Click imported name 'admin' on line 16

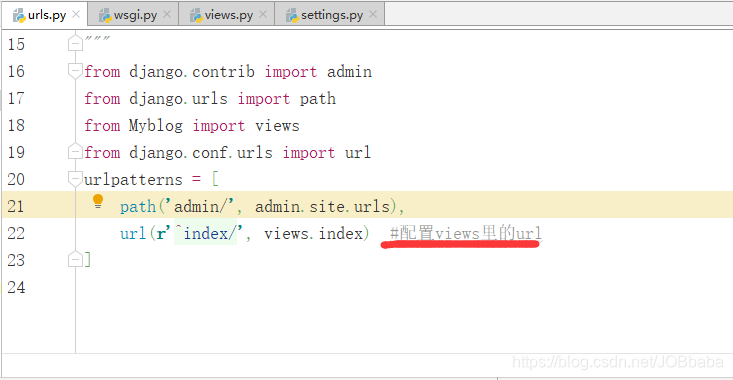[349, 72]
